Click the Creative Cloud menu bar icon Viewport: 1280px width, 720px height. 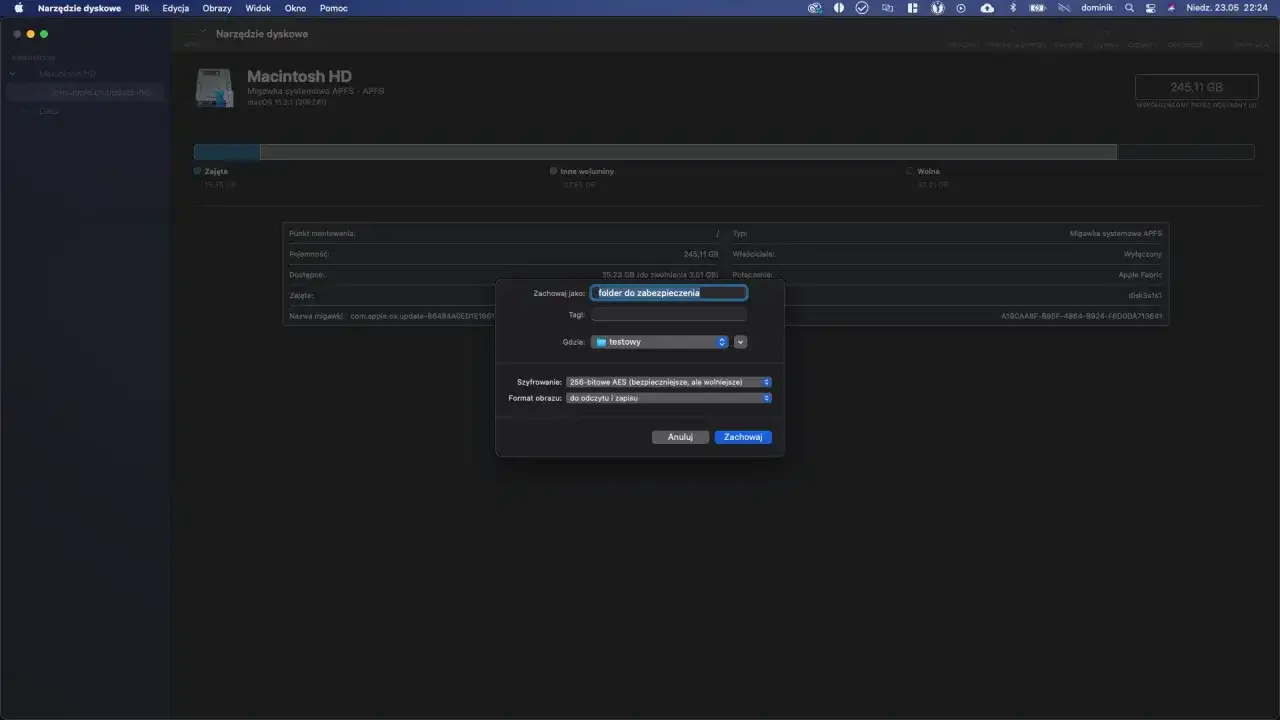pos(815,8)
